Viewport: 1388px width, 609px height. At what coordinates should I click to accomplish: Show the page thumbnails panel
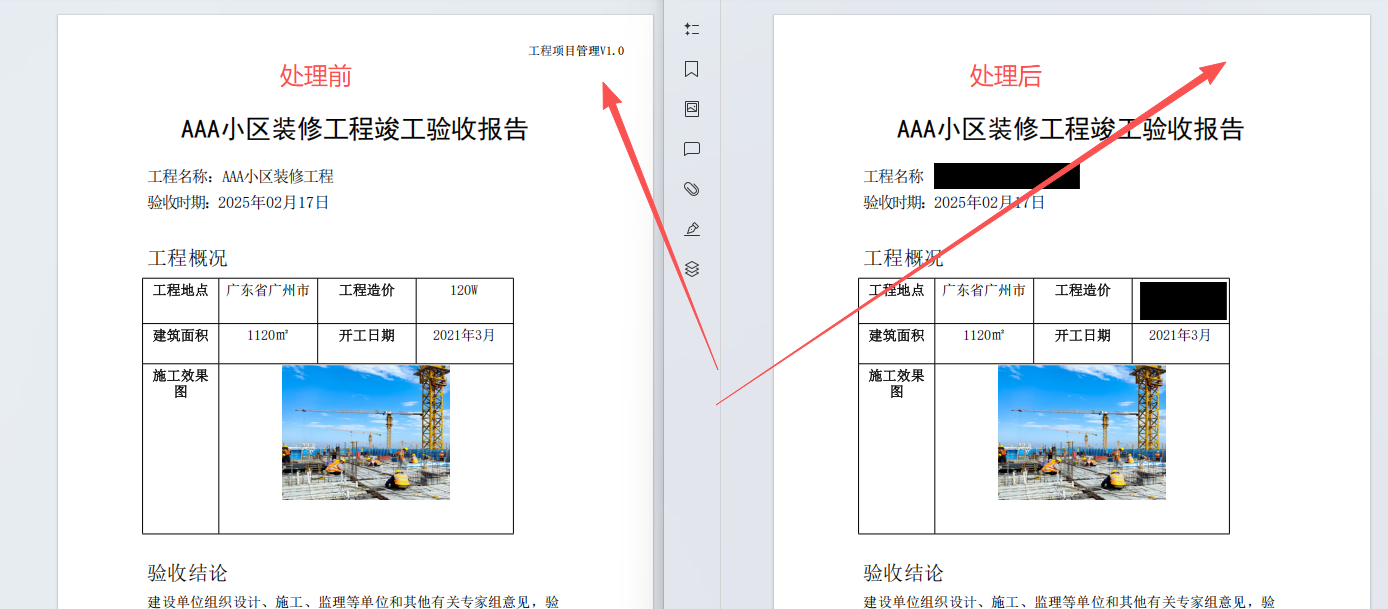click(x=691, y=109)
